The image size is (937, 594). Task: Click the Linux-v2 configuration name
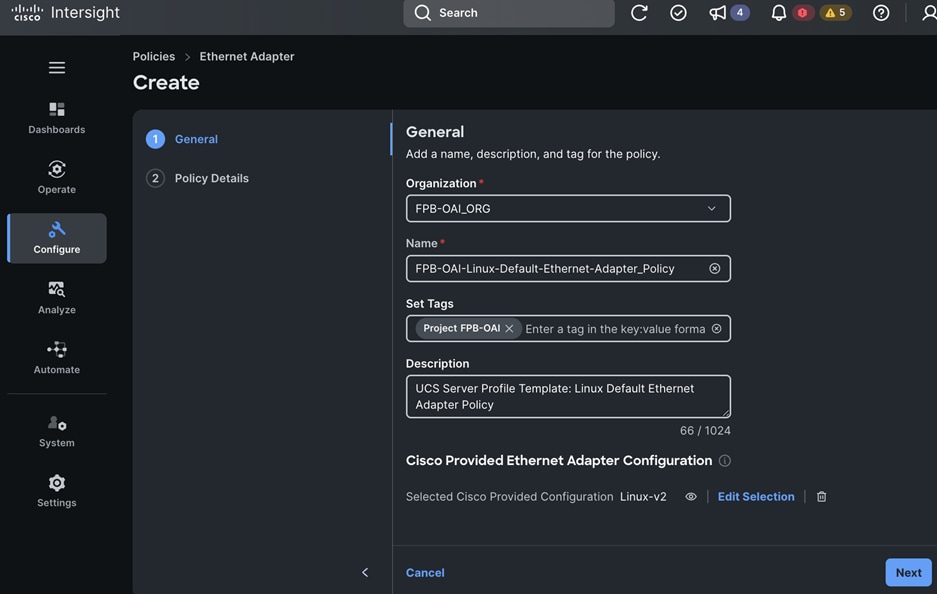[643, 497]
